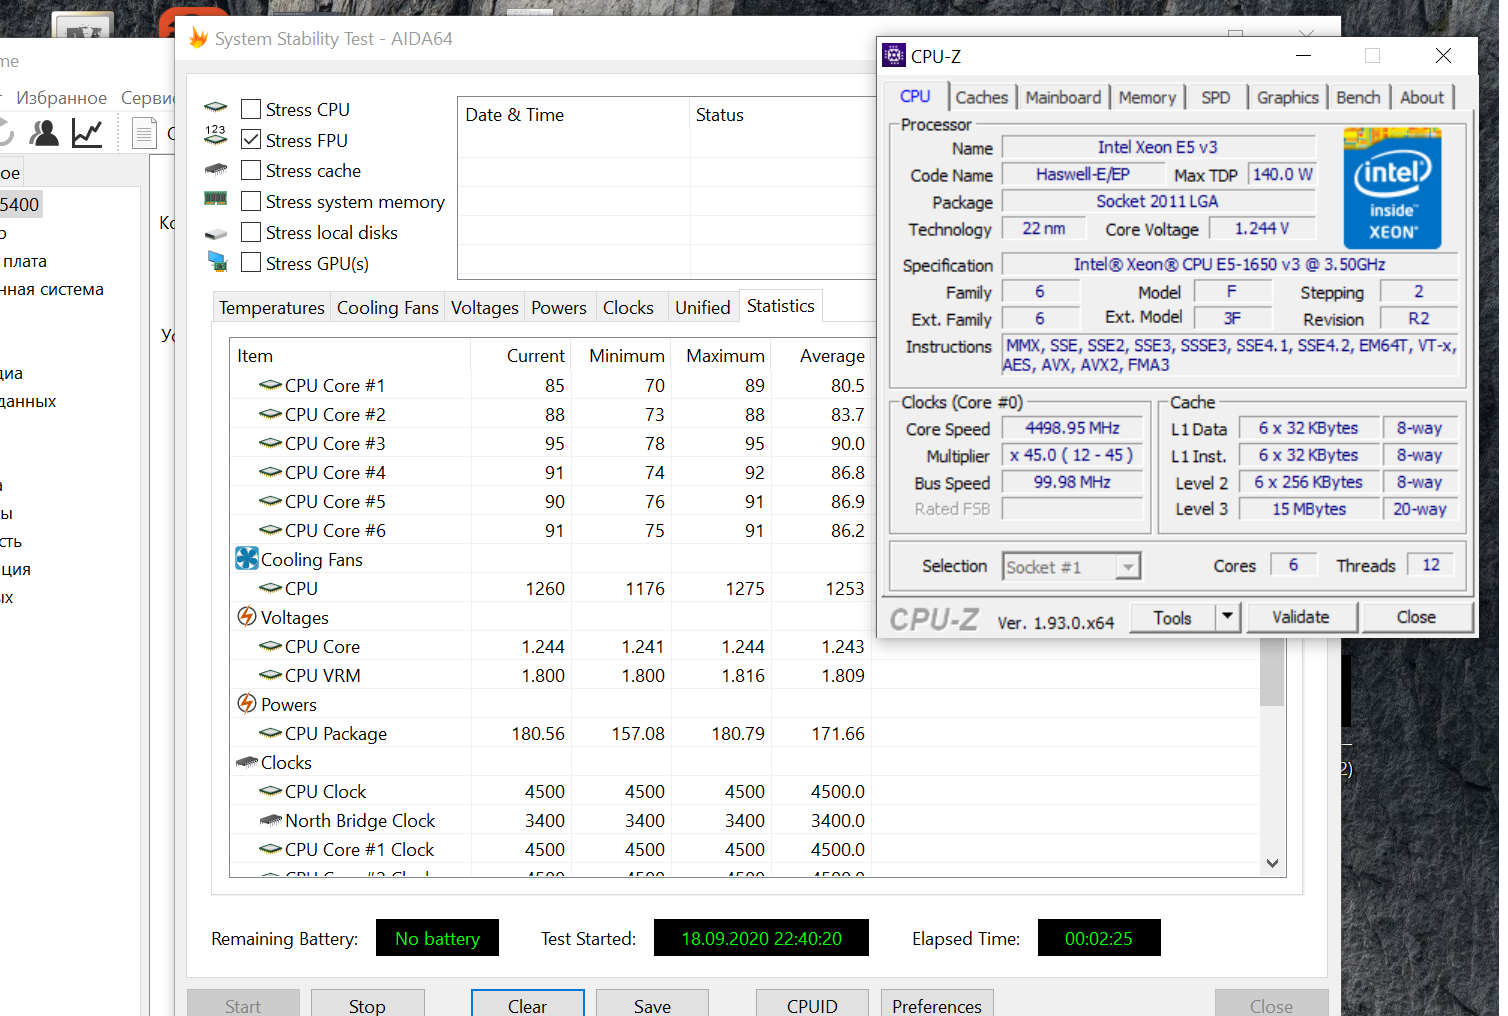Click the statistics list scroll-down arrow

click(1272, 863)
